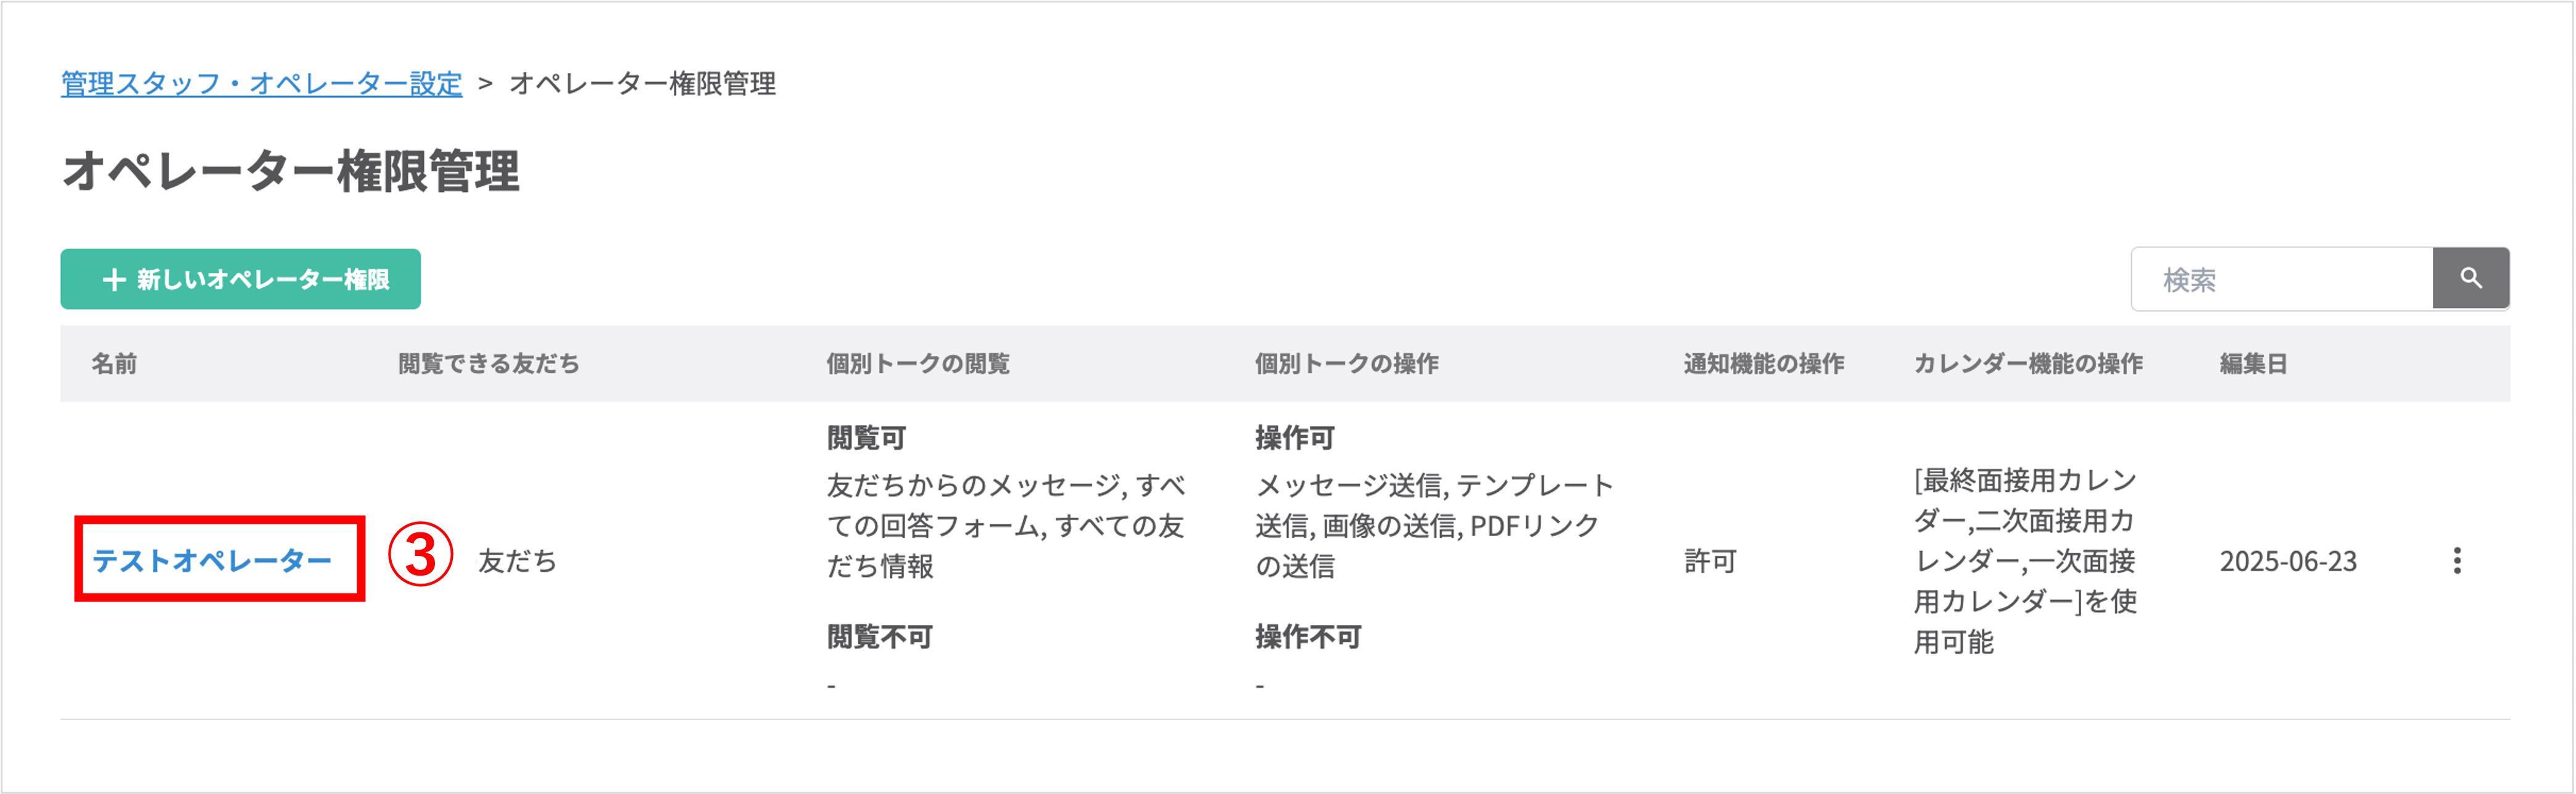The height and width of the screenshot is (794, 2576).
Task: Click the 個別トークの閲覧 column header
Action: tap(918, 364)
